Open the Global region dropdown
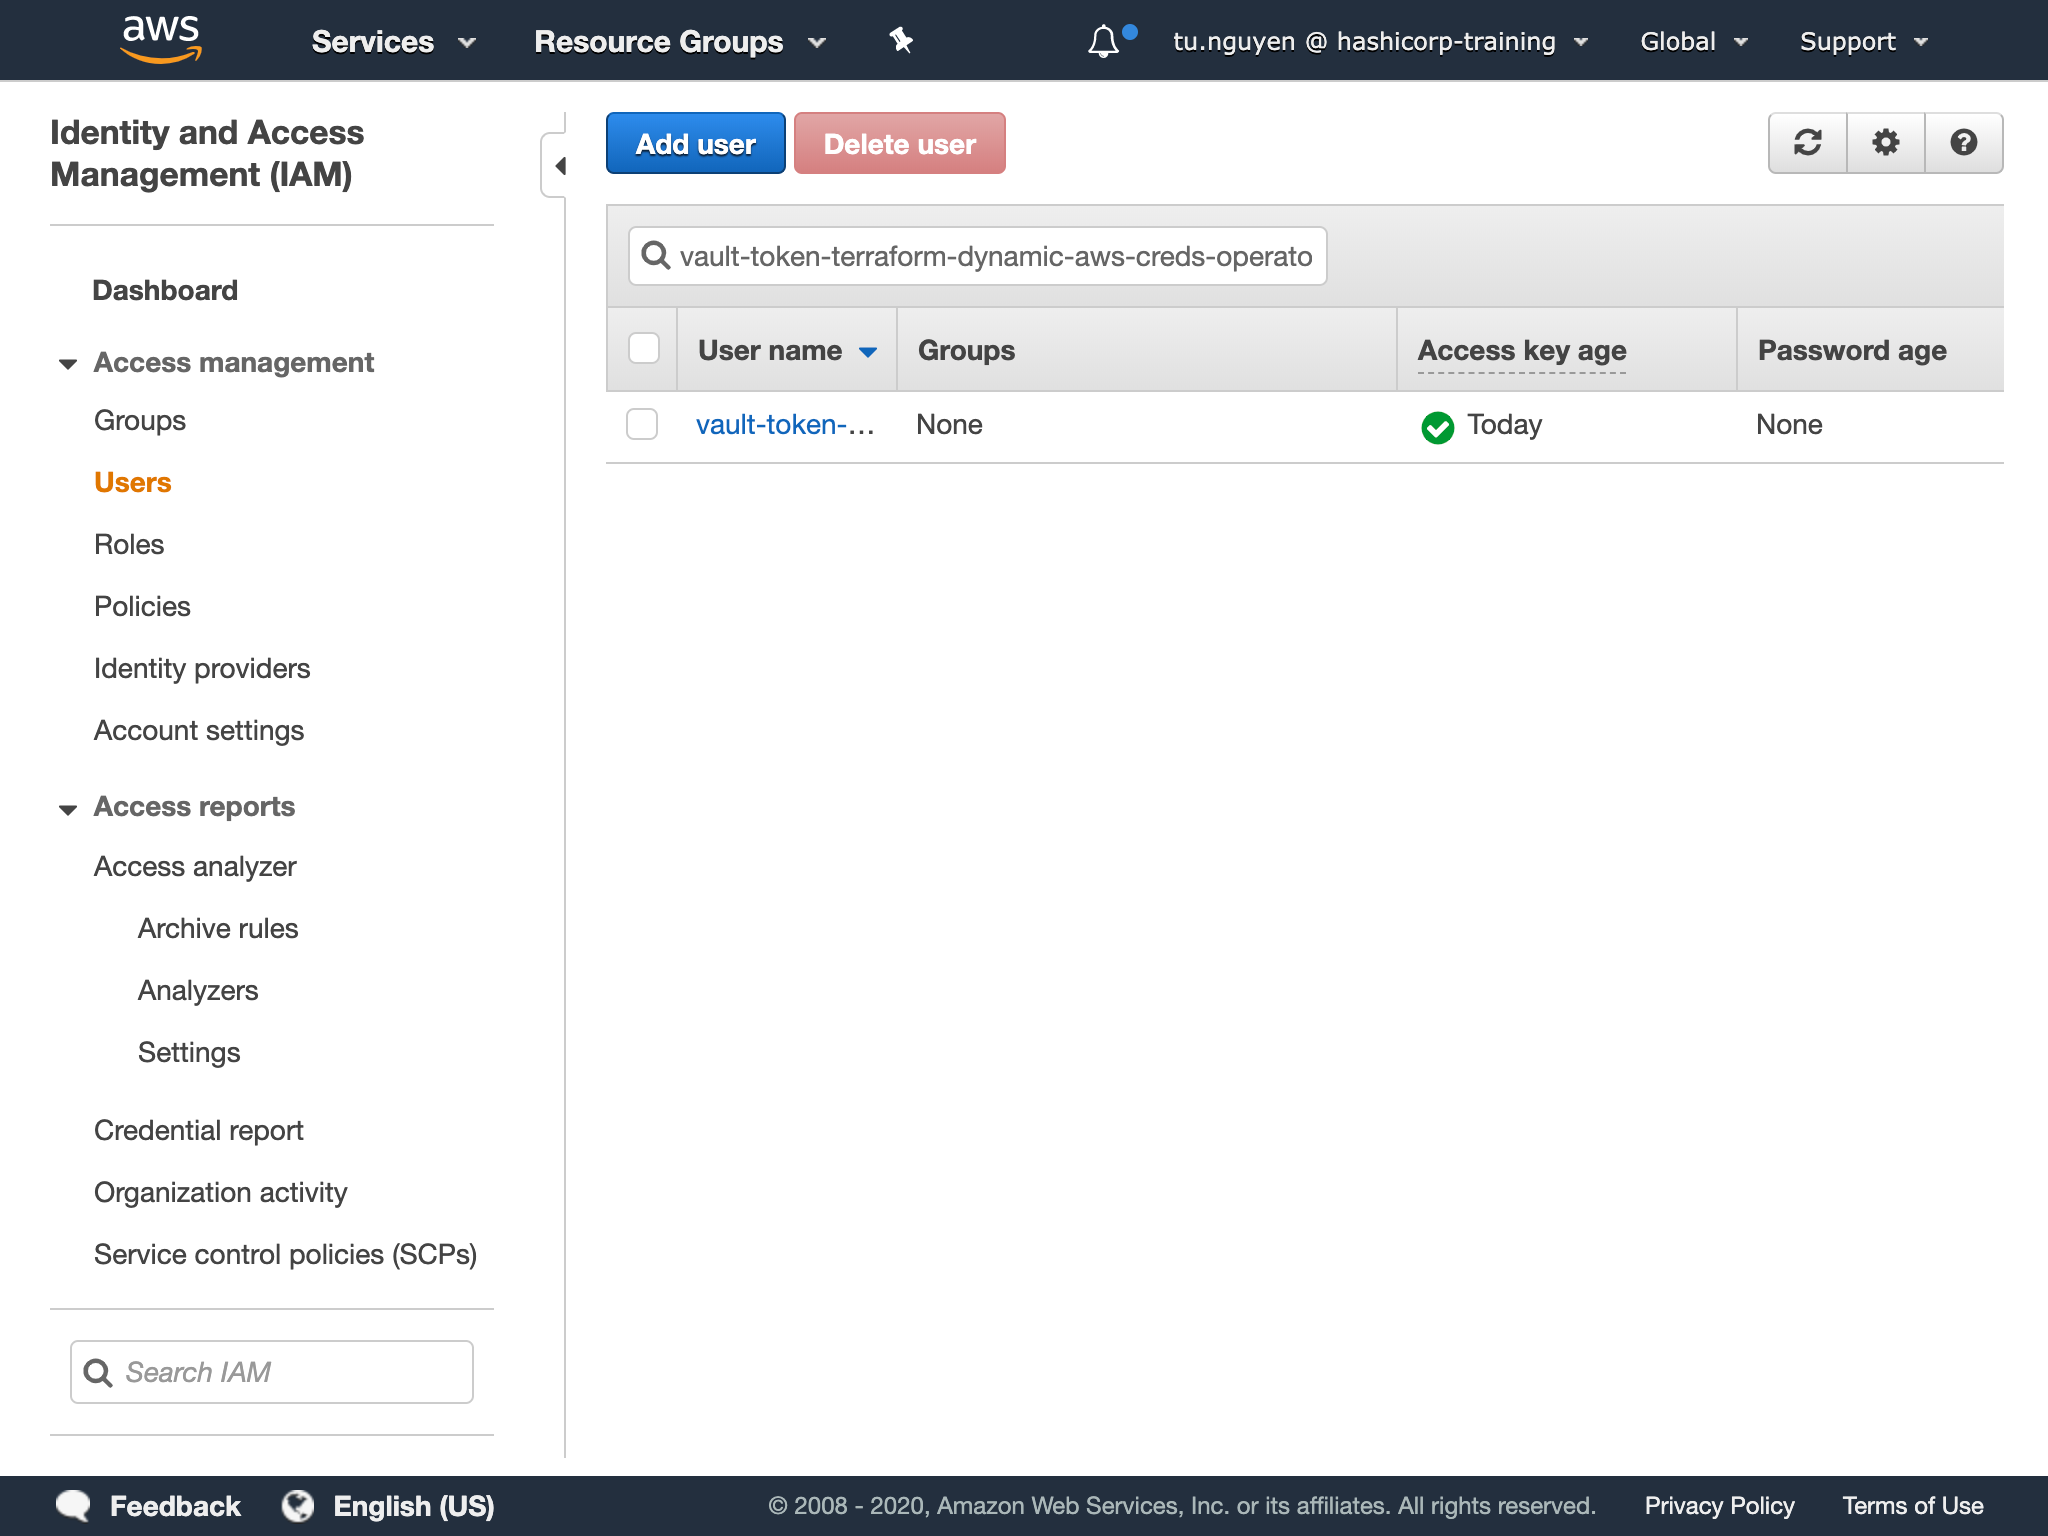The height and width of the screenshot is (1536, 2048). tap(1692, 41)
